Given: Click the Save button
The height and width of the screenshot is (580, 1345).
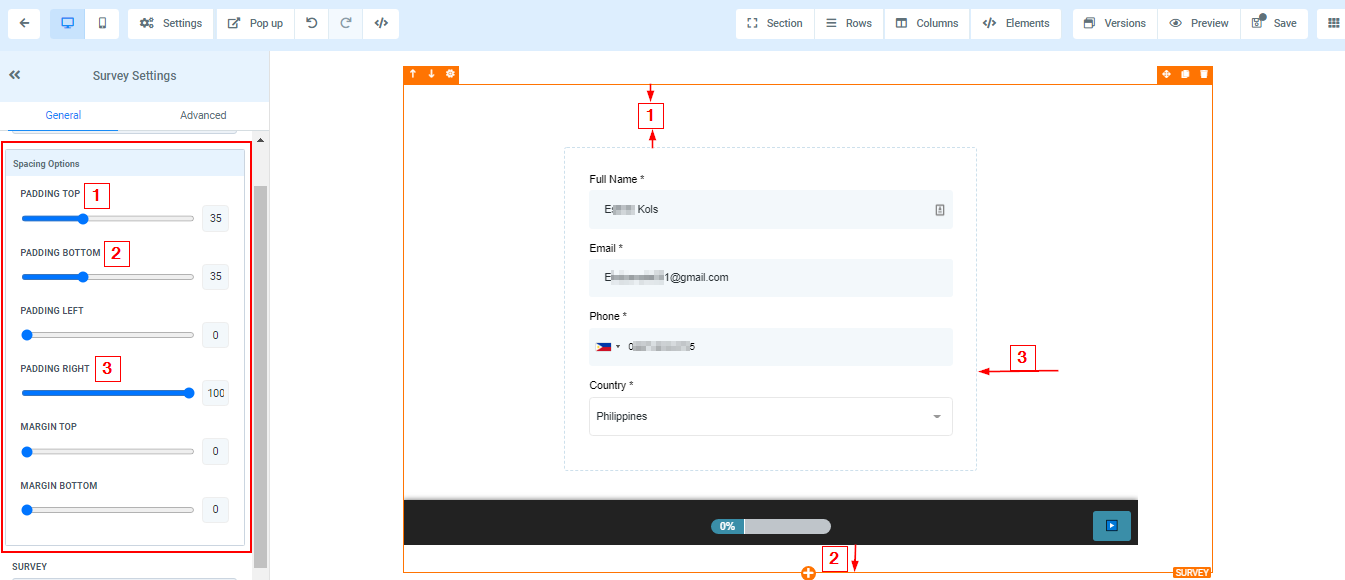Looking at the screenshot, I should tap(1274, 23).
